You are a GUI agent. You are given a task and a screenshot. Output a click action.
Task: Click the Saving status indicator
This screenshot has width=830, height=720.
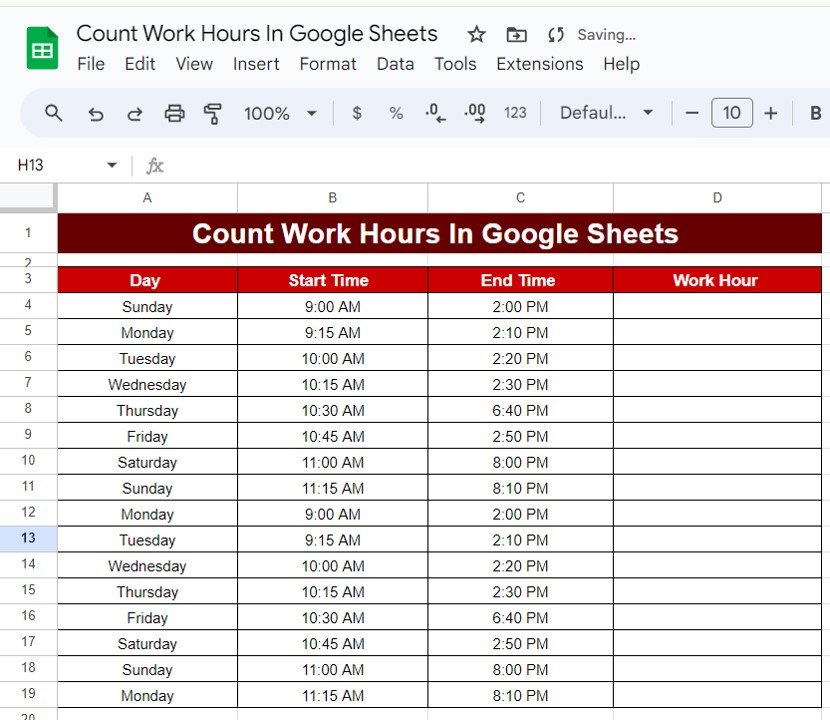tap(606, 35)
